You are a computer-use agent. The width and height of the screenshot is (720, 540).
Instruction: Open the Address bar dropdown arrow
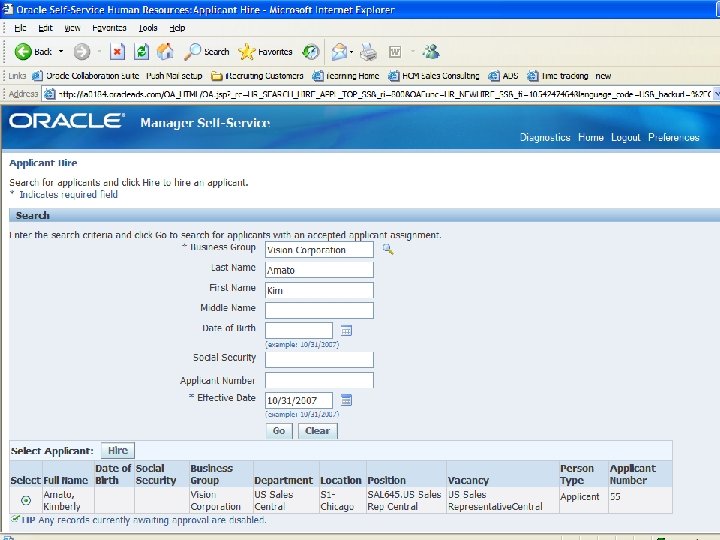coord(716,94)
